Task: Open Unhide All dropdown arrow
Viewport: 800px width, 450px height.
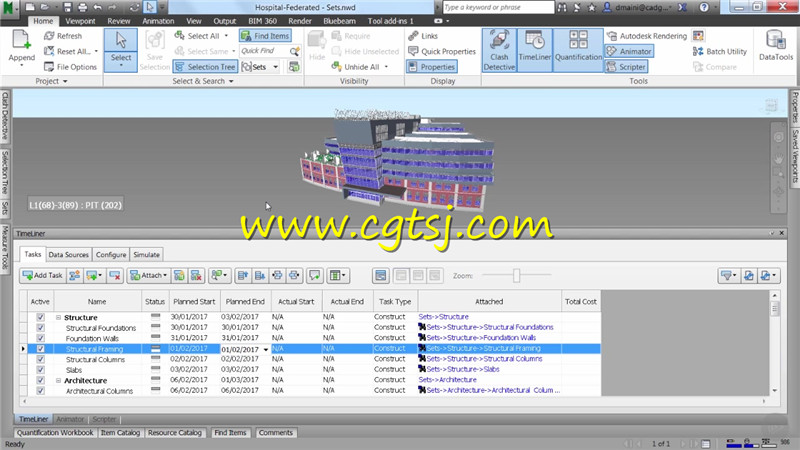Action: pos(386,67)
